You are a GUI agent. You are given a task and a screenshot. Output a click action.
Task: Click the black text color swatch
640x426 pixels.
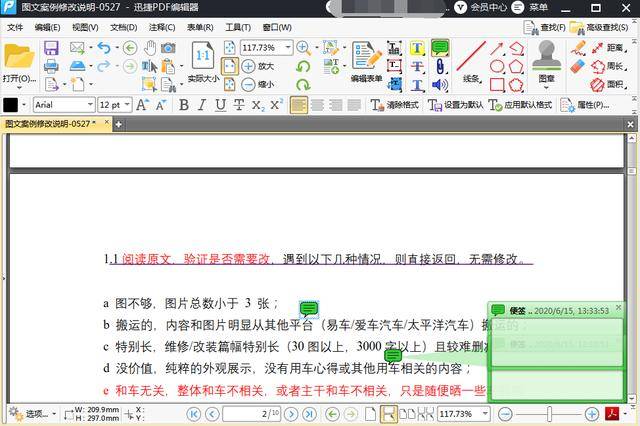tap(11, 105)
